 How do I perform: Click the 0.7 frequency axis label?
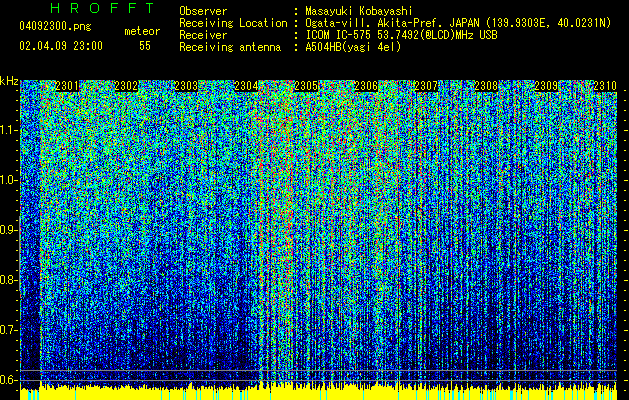(9, 330)
